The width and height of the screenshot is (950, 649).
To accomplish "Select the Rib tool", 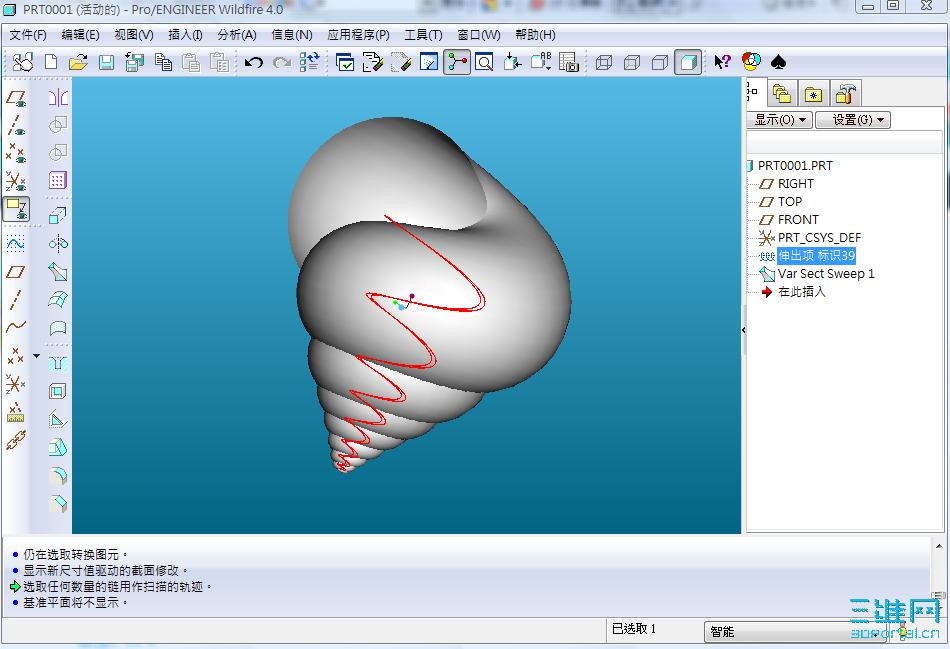I will point(58,419).
